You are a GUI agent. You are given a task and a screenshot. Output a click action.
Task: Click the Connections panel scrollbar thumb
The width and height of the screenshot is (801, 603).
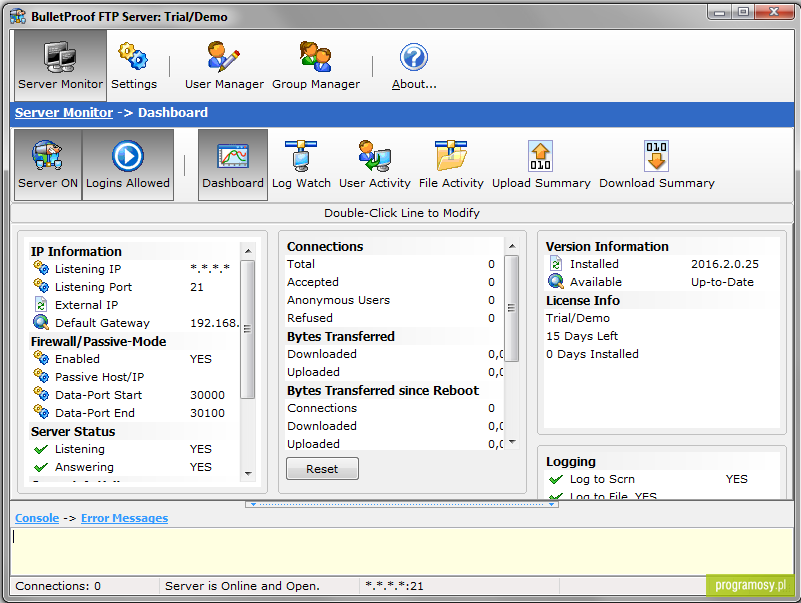(511, 308)
